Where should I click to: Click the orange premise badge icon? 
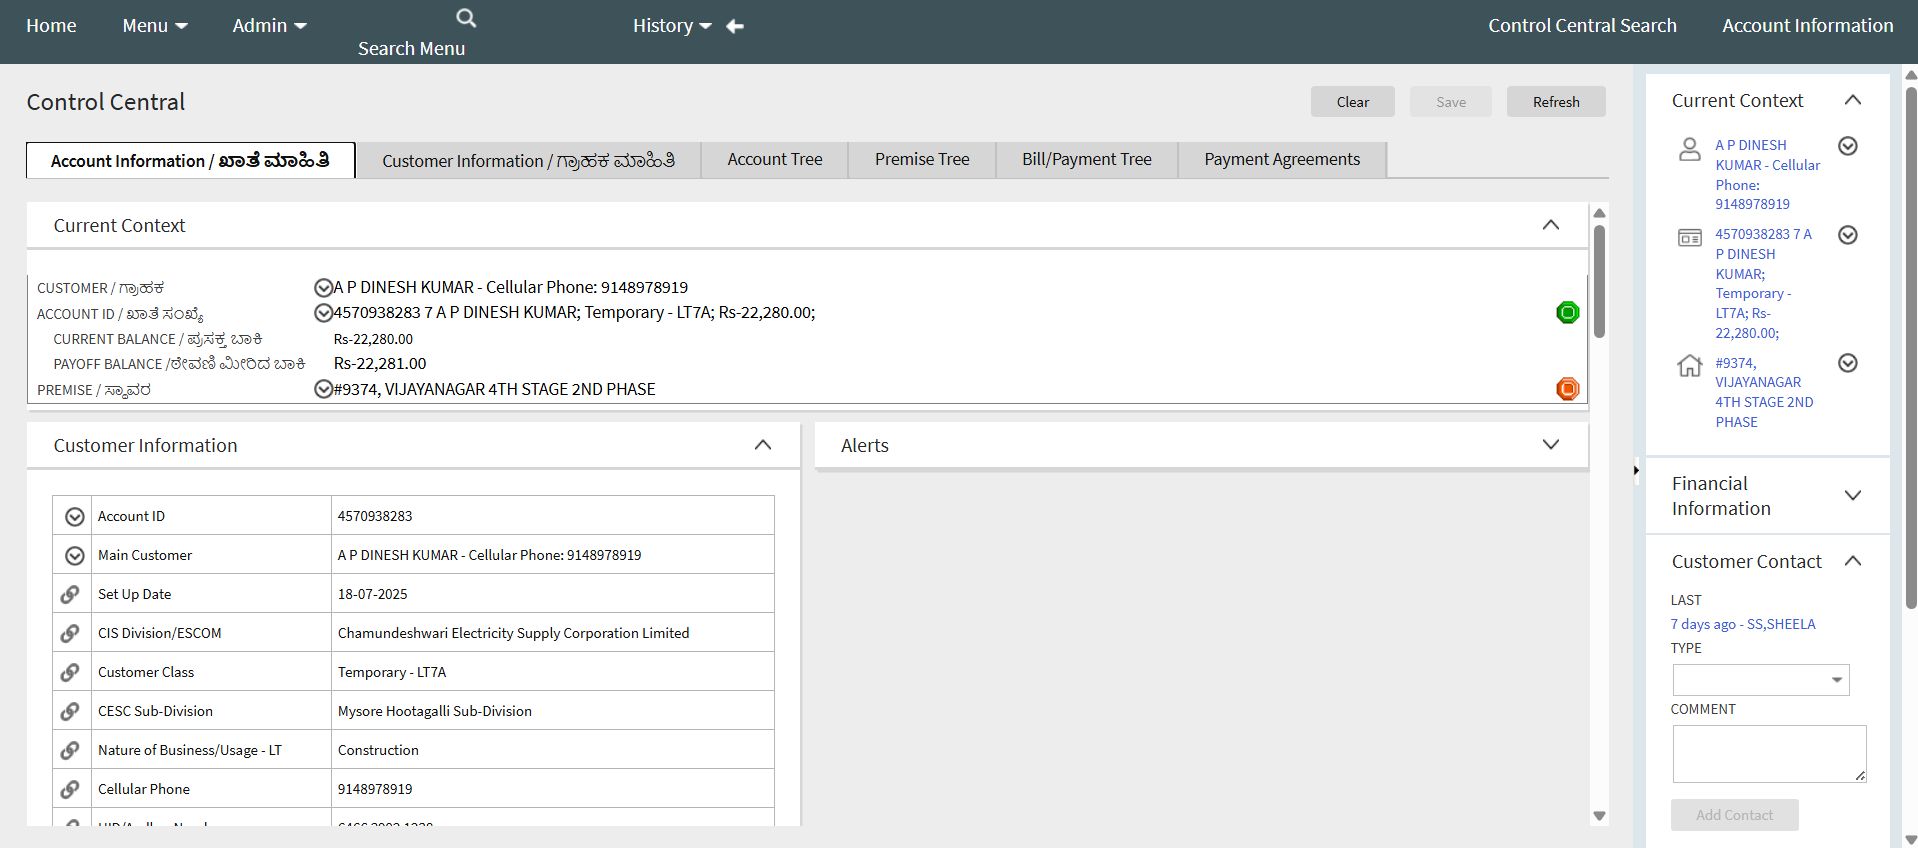(1567, 389)
